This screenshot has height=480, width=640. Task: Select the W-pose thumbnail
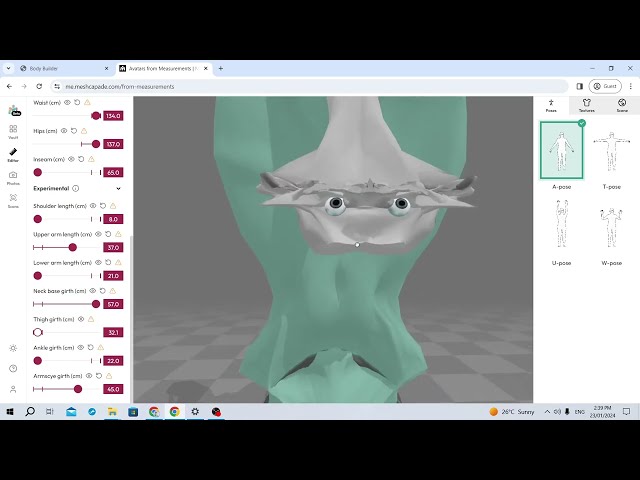pyautogui.click(x=611, y=227)
